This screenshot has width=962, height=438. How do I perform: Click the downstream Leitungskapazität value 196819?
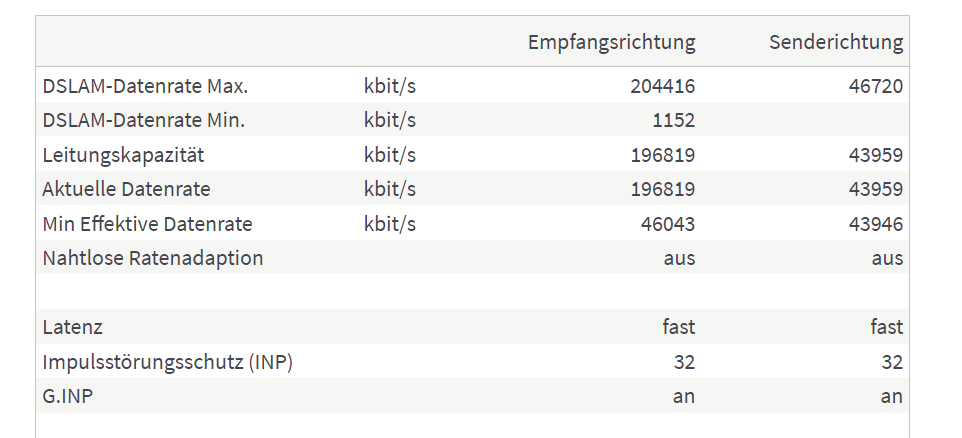[x=663, y=155]
